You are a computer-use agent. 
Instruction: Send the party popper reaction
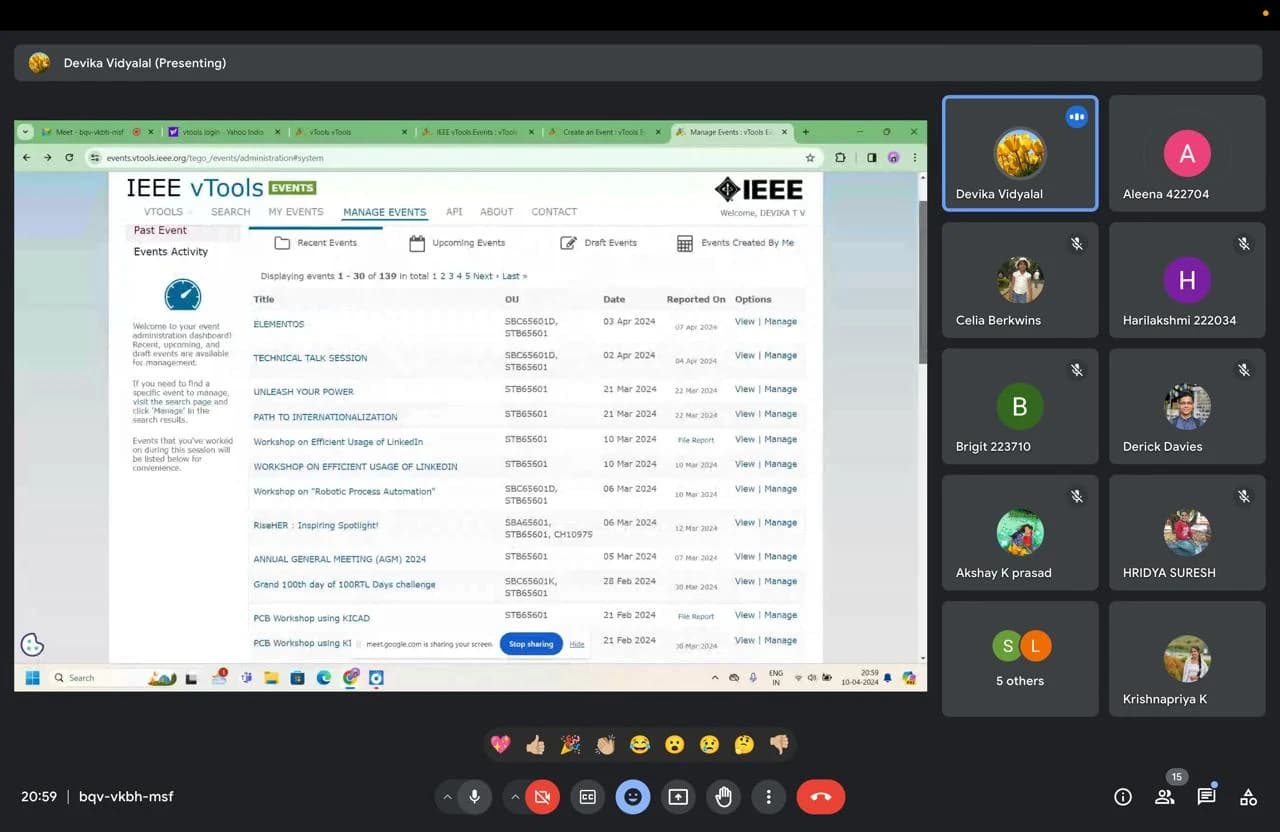[x=570, y=744]
